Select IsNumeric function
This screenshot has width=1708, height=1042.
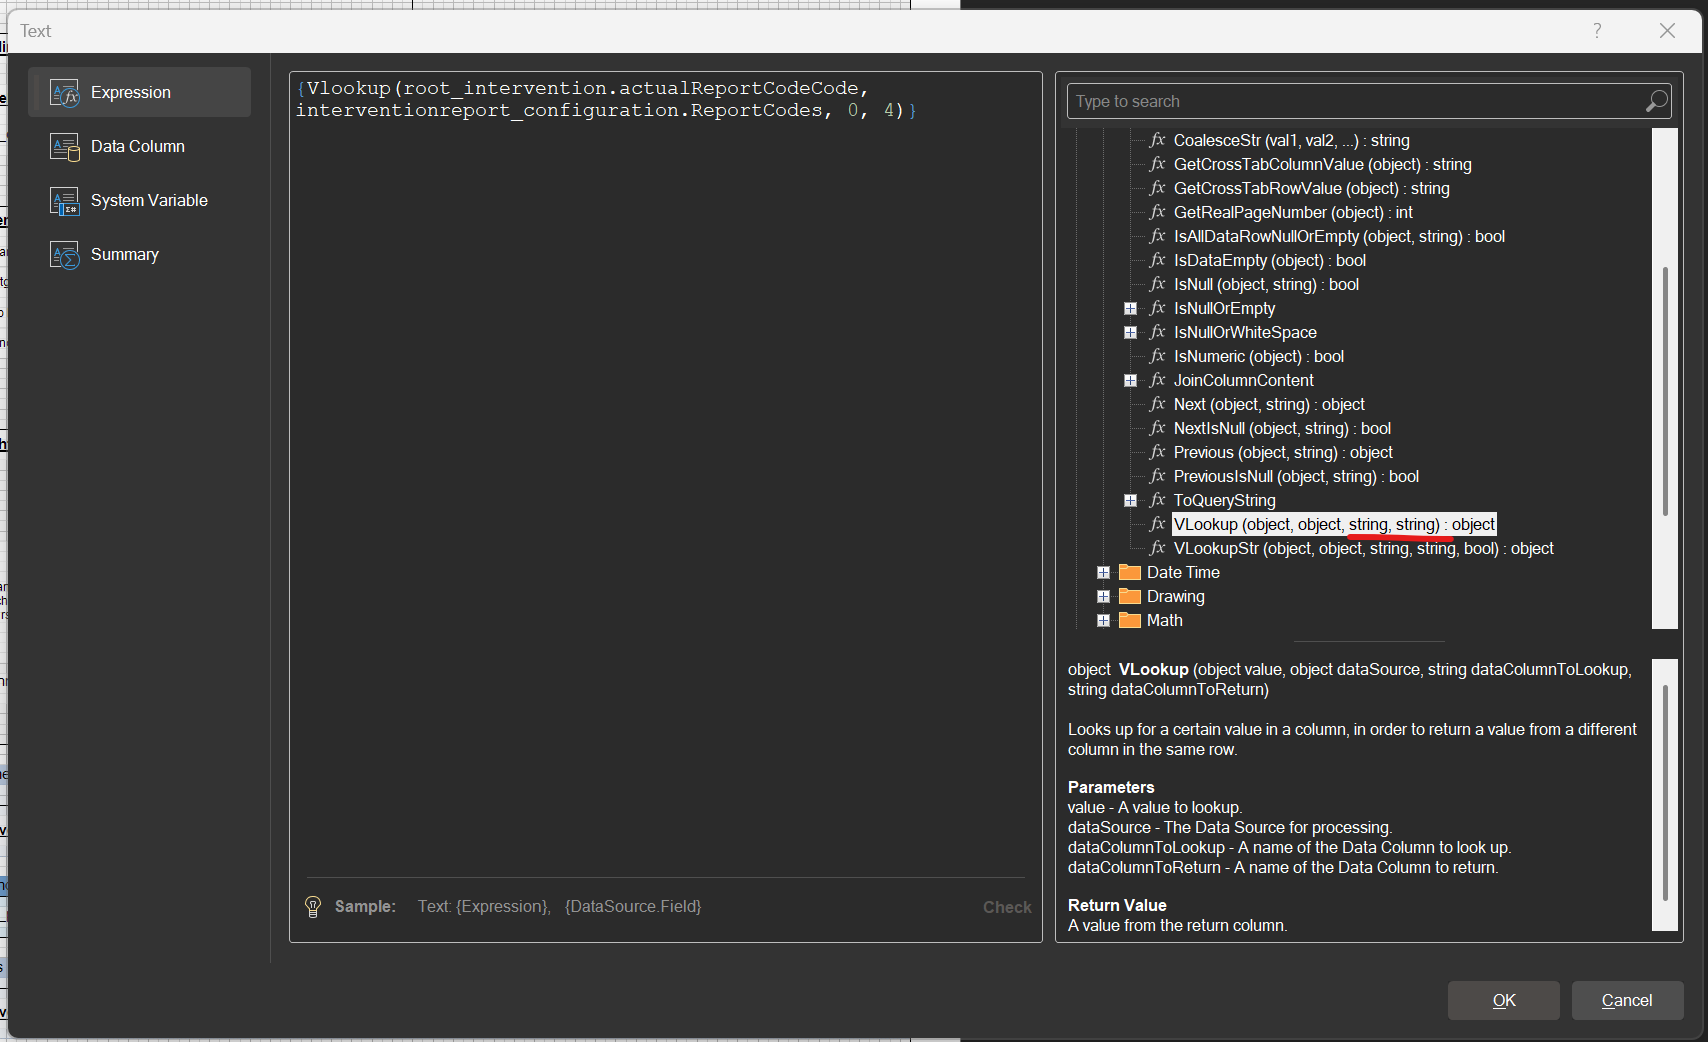click(x=1258, y=356)
